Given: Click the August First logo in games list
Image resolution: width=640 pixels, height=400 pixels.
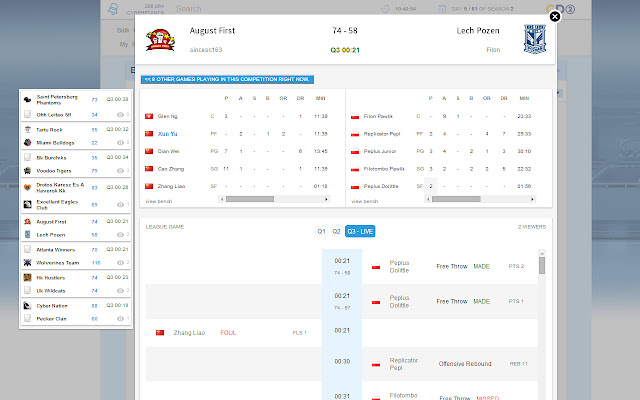Looking at the screenshot, I should (x=27, y=222).
